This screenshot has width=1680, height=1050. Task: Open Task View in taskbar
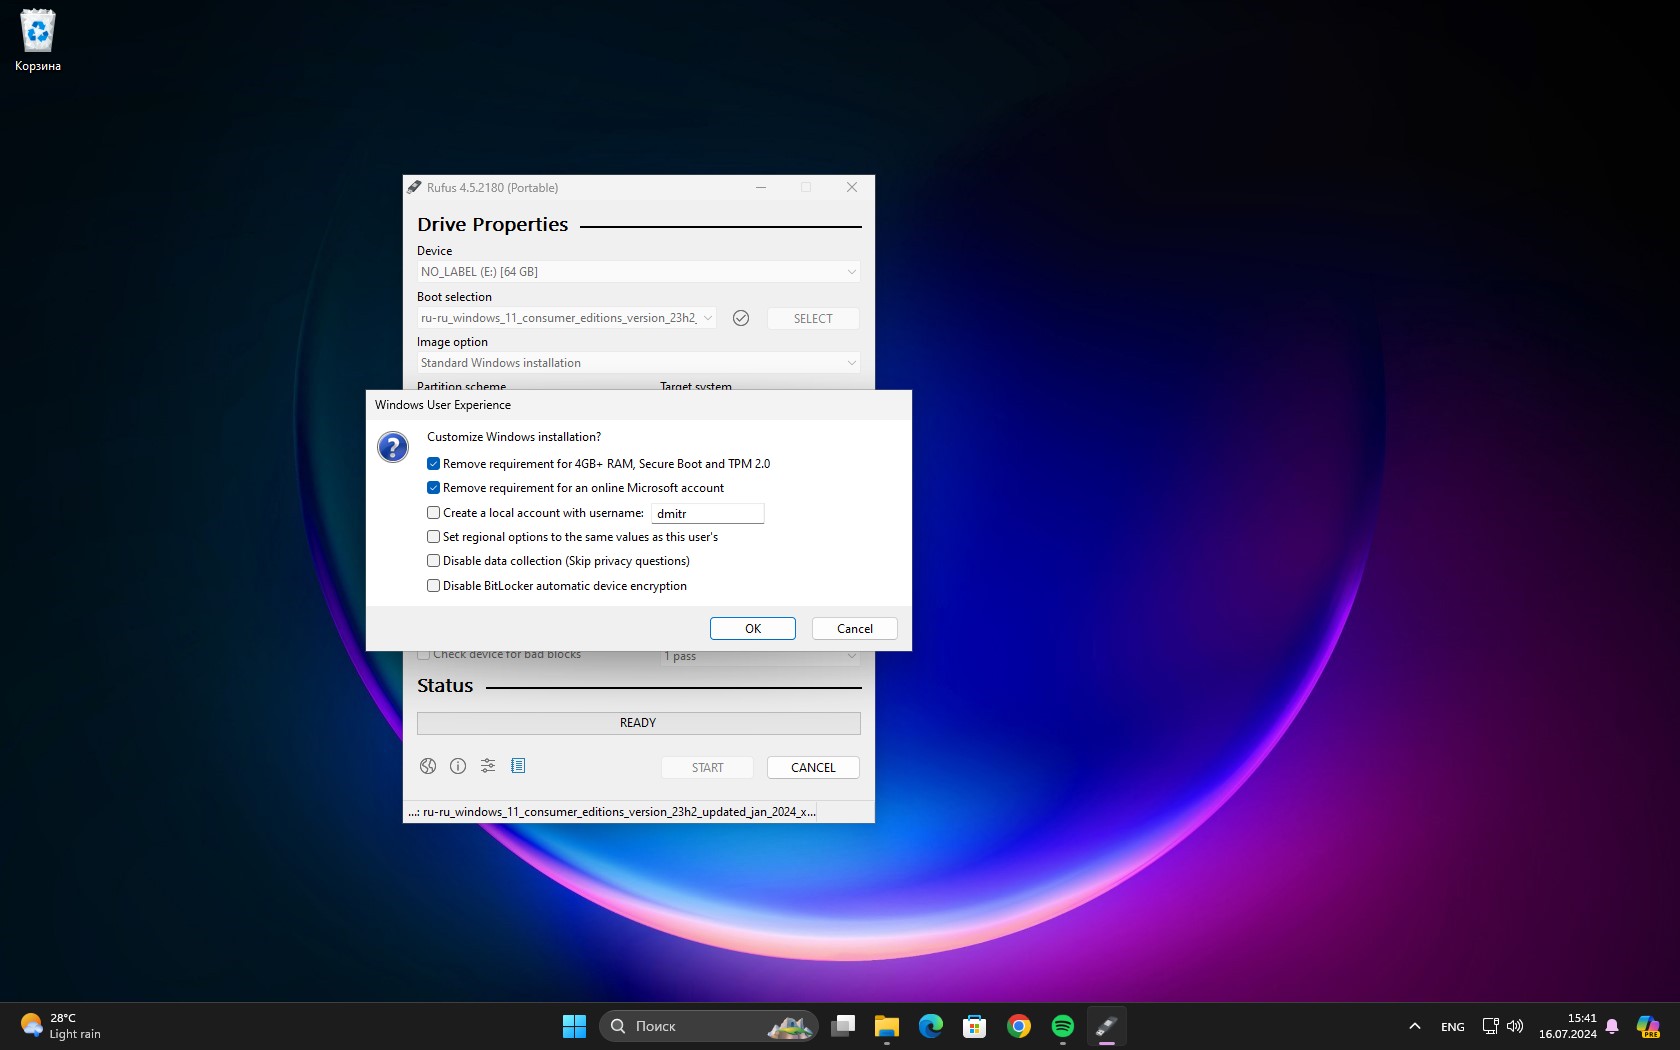(843, 1026)
